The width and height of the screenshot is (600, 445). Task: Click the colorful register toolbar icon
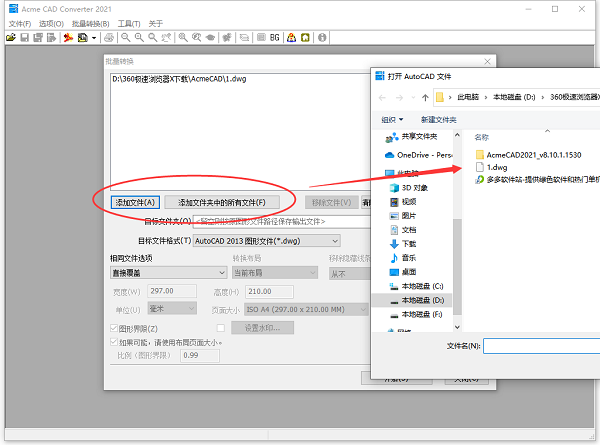pyautogui.click(x=292, y=37)
